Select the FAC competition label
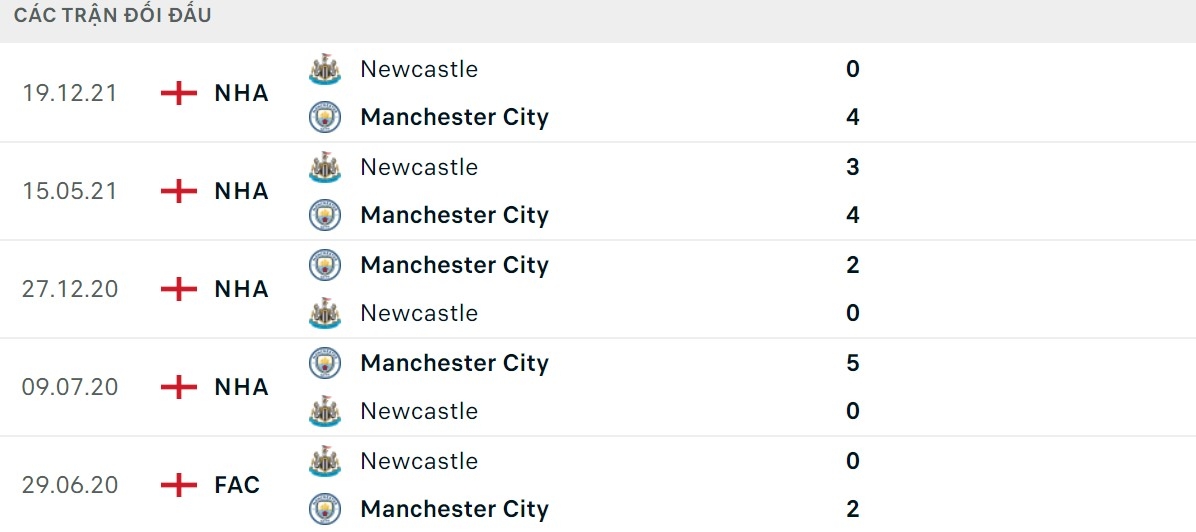The width and height of the screenshot is (1196, 532). click(x=237, y=485)
